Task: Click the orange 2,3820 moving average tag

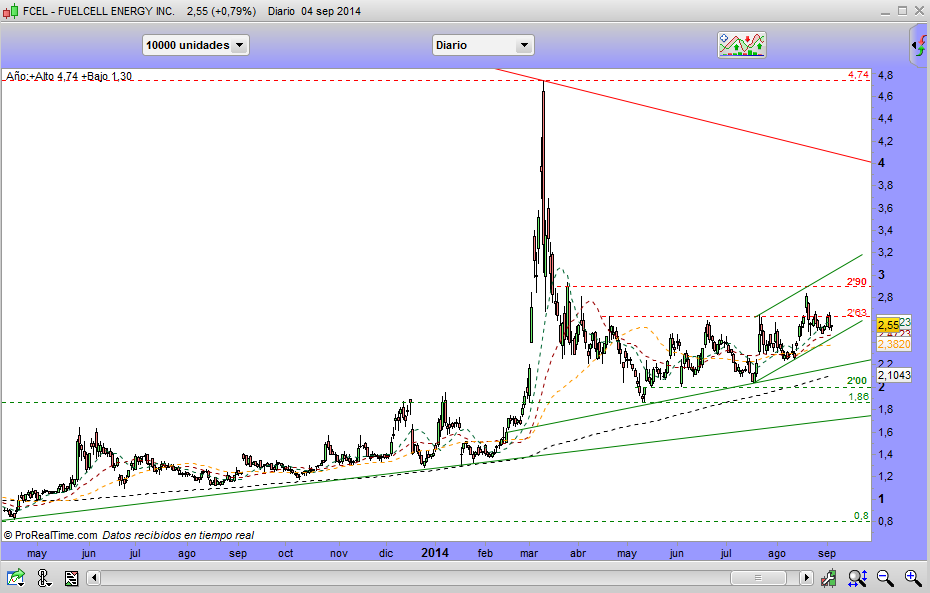Action: click(894, 345)
